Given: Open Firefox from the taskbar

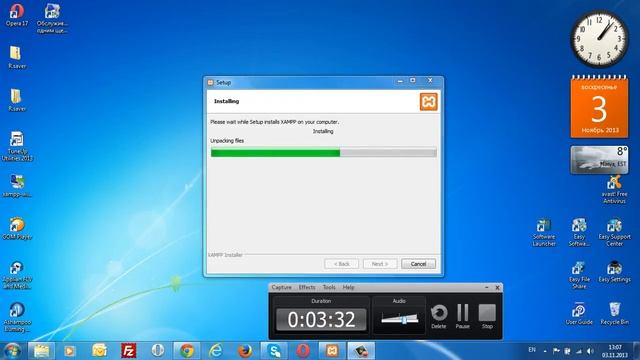Looking at the screenshot, I should click(245, 351).
